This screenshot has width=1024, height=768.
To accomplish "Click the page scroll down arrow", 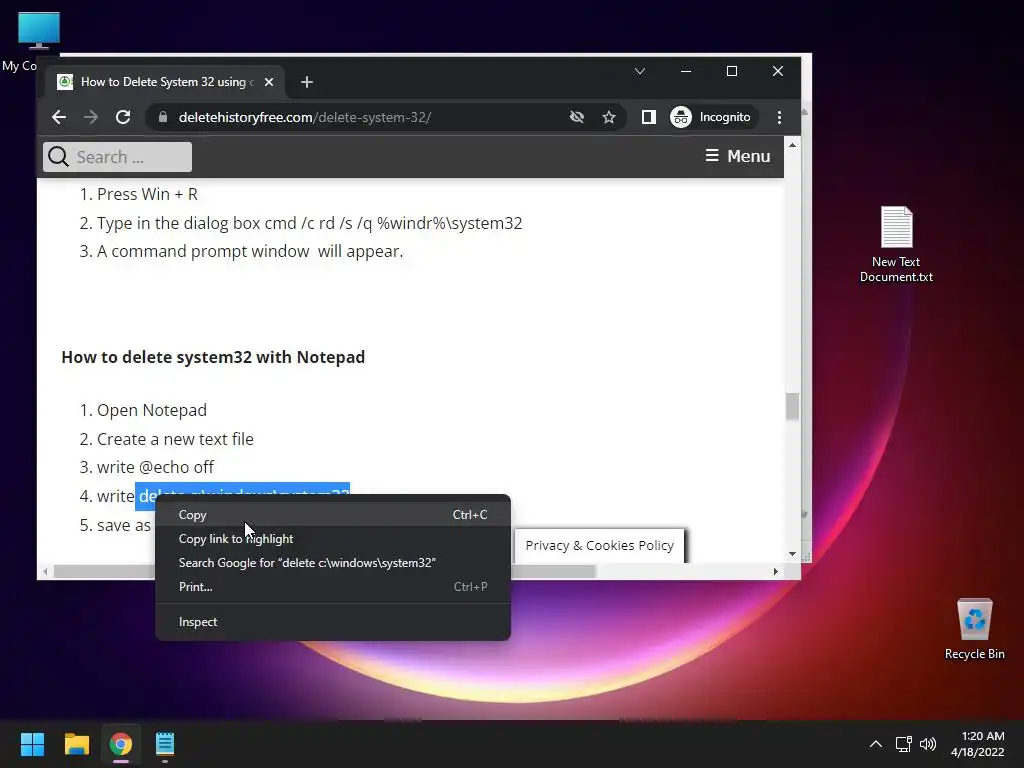I will point(792,554).
